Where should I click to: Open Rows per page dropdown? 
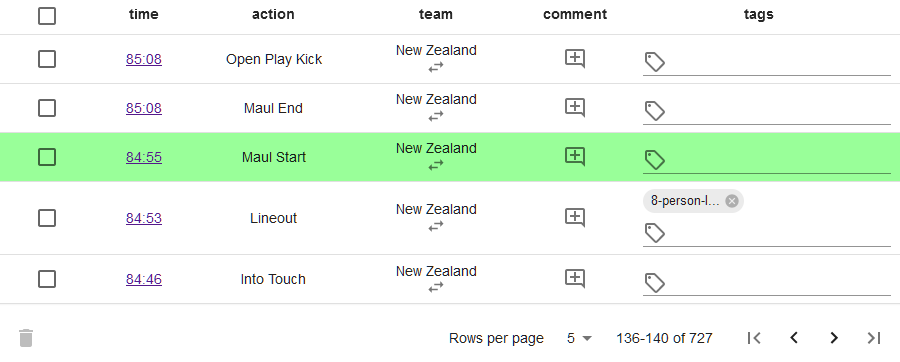coord(579,338)
